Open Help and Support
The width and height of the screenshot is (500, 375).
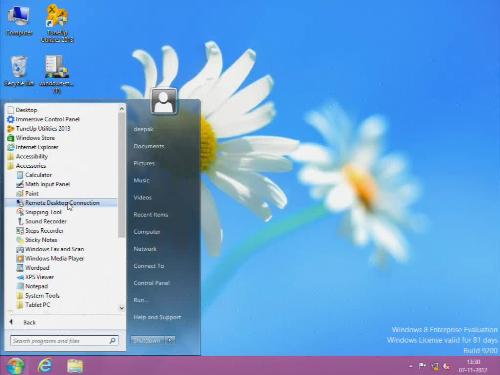(x=157, y=317)
